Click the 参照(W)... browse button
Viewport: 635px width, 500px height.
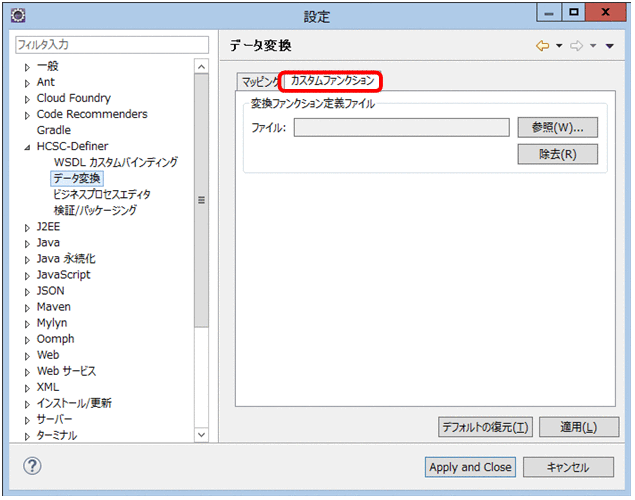pos(557,128)
